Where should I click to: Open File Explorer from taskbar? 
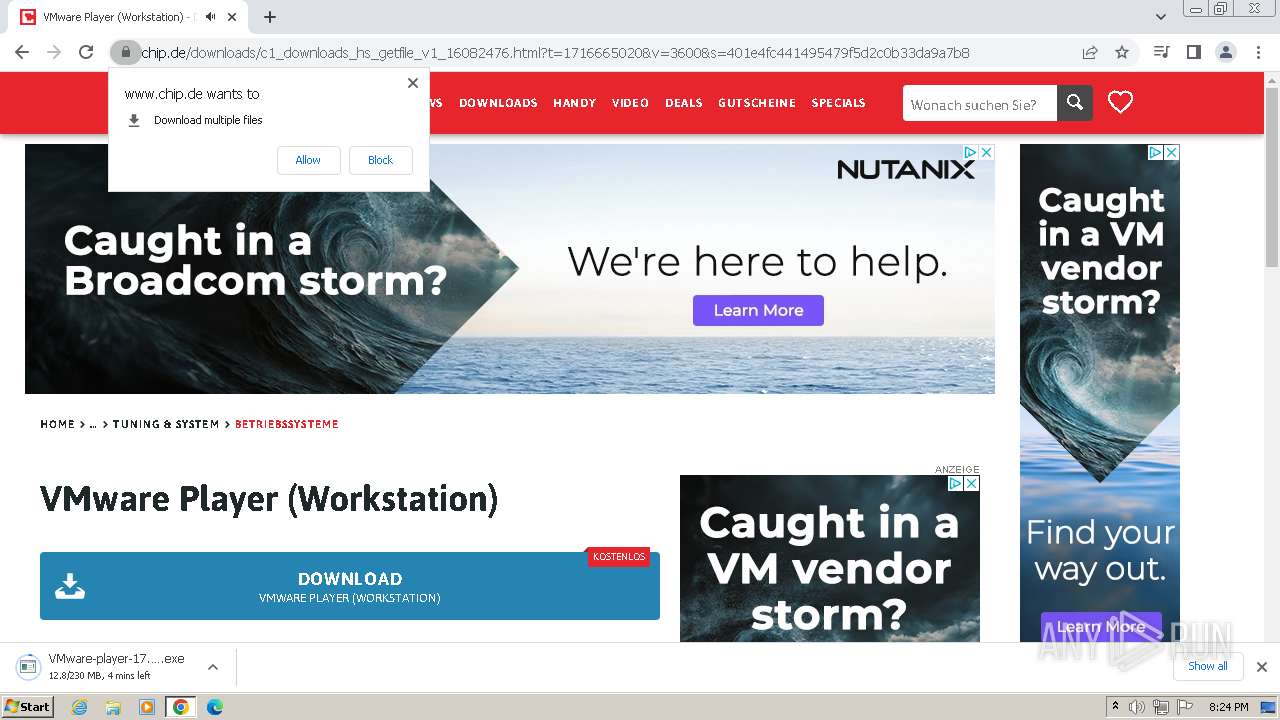113,707
